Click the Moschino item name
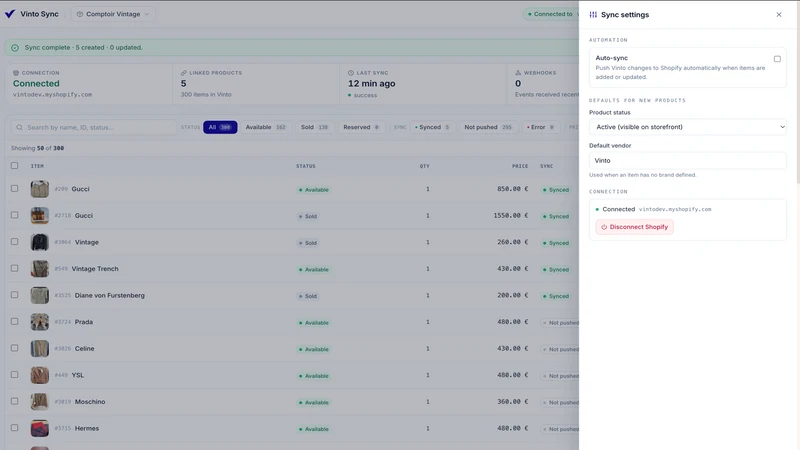This screenshot has height=450, width=800. pos(90,402)
